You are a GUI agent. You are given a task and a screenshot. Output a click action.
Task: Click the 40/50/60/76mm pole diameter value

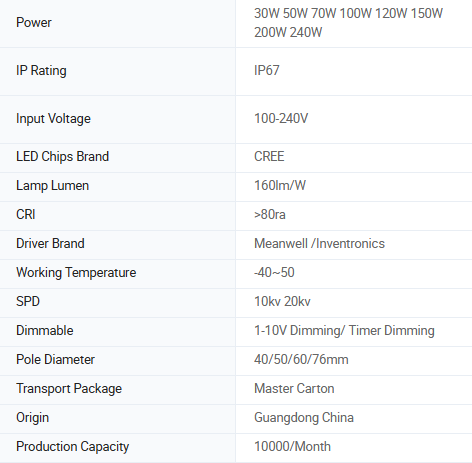[301, 359]
